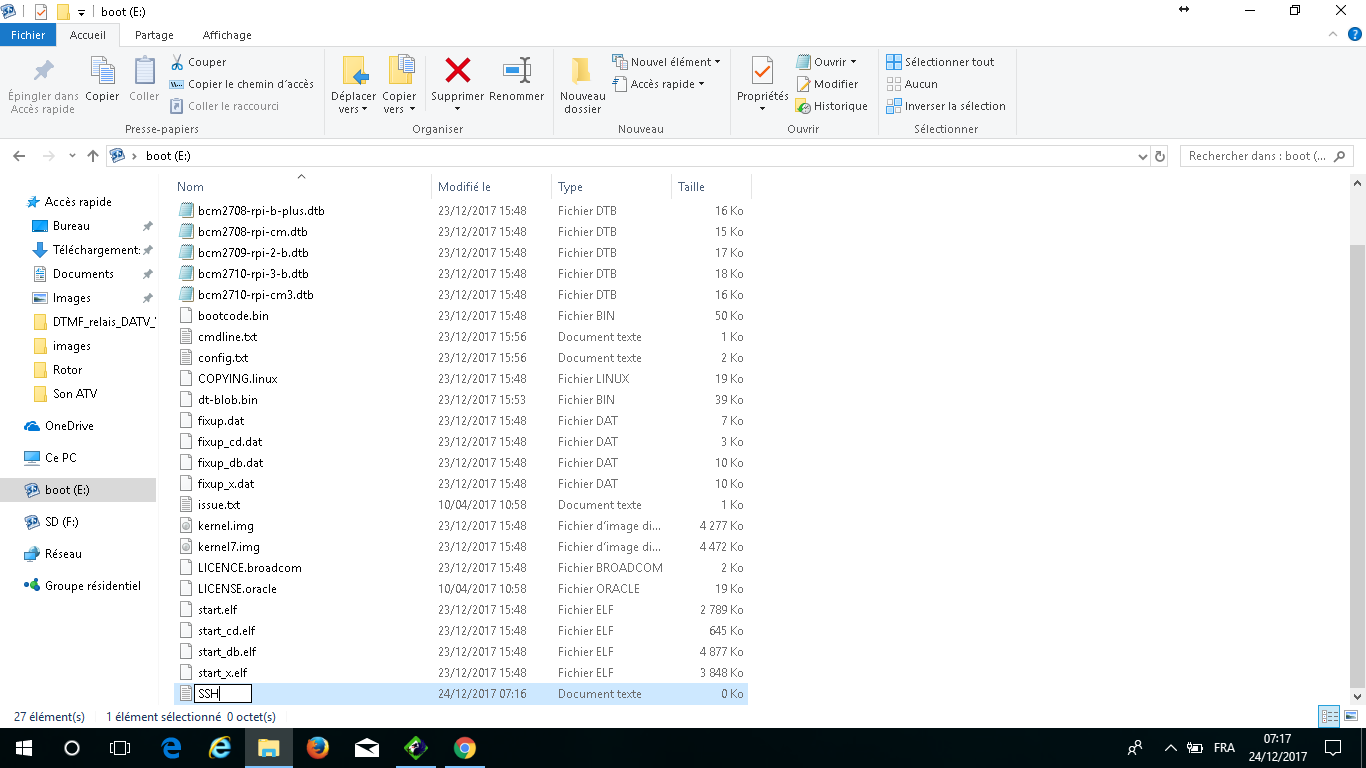1366x768 pixels.
Task: Click the search box Rechercher dans boot
Action: click(1258, 156)
